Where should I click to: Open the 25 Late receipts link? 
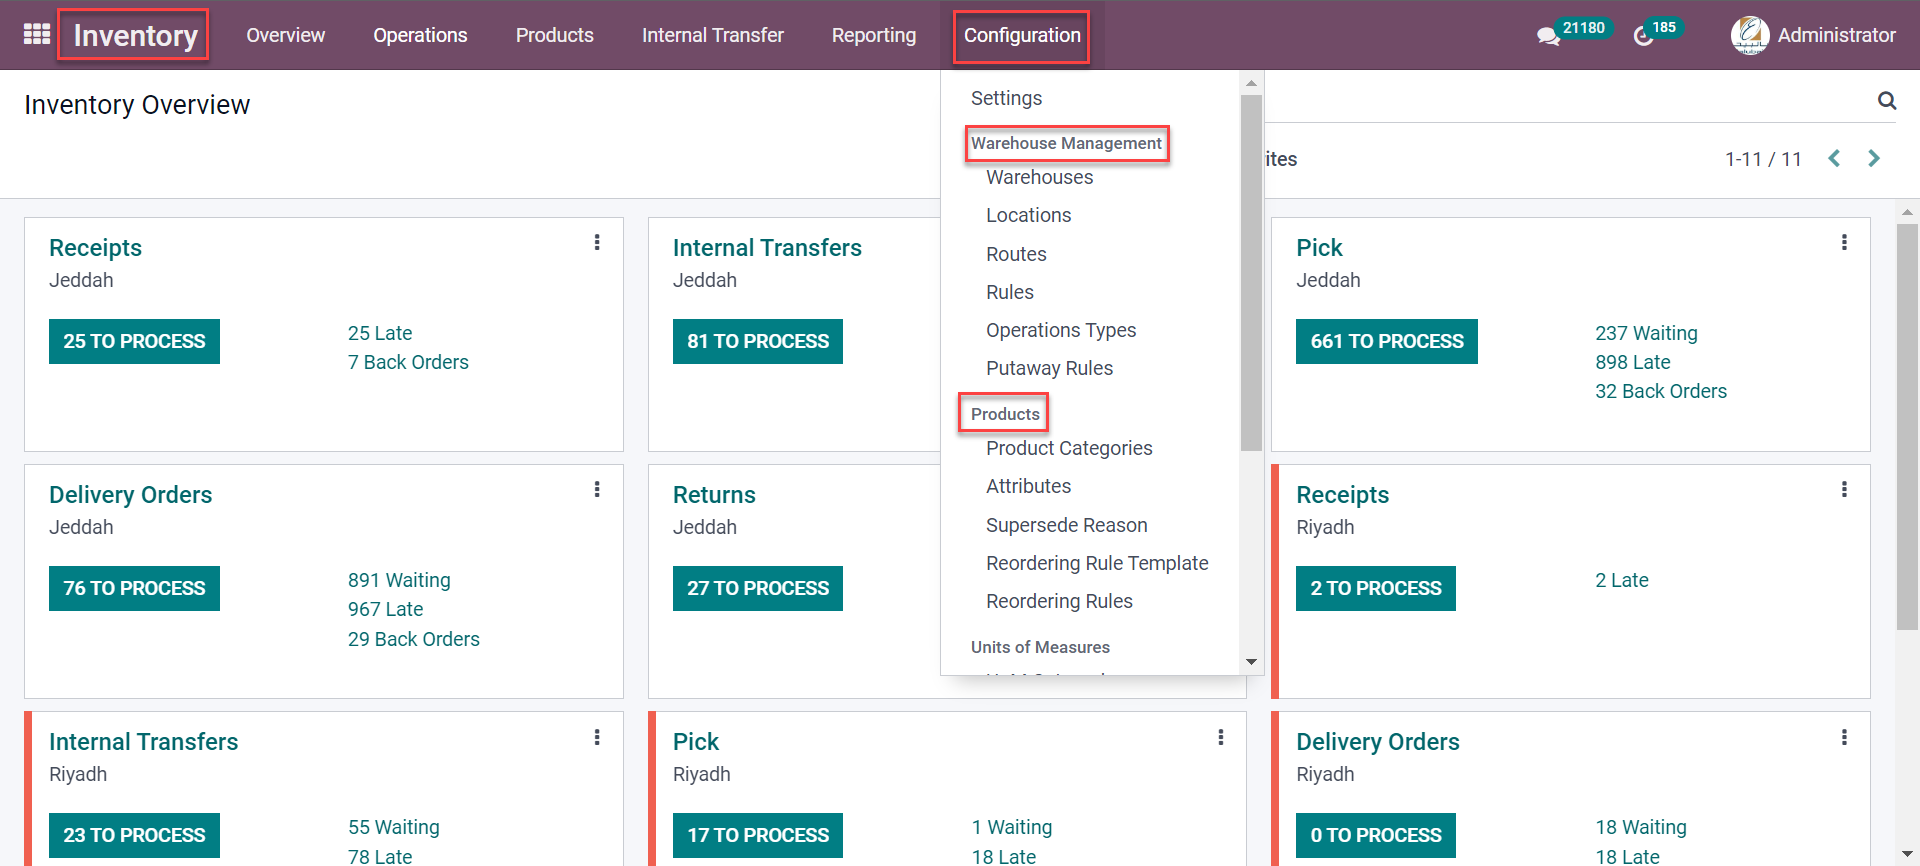click(380, 333)
